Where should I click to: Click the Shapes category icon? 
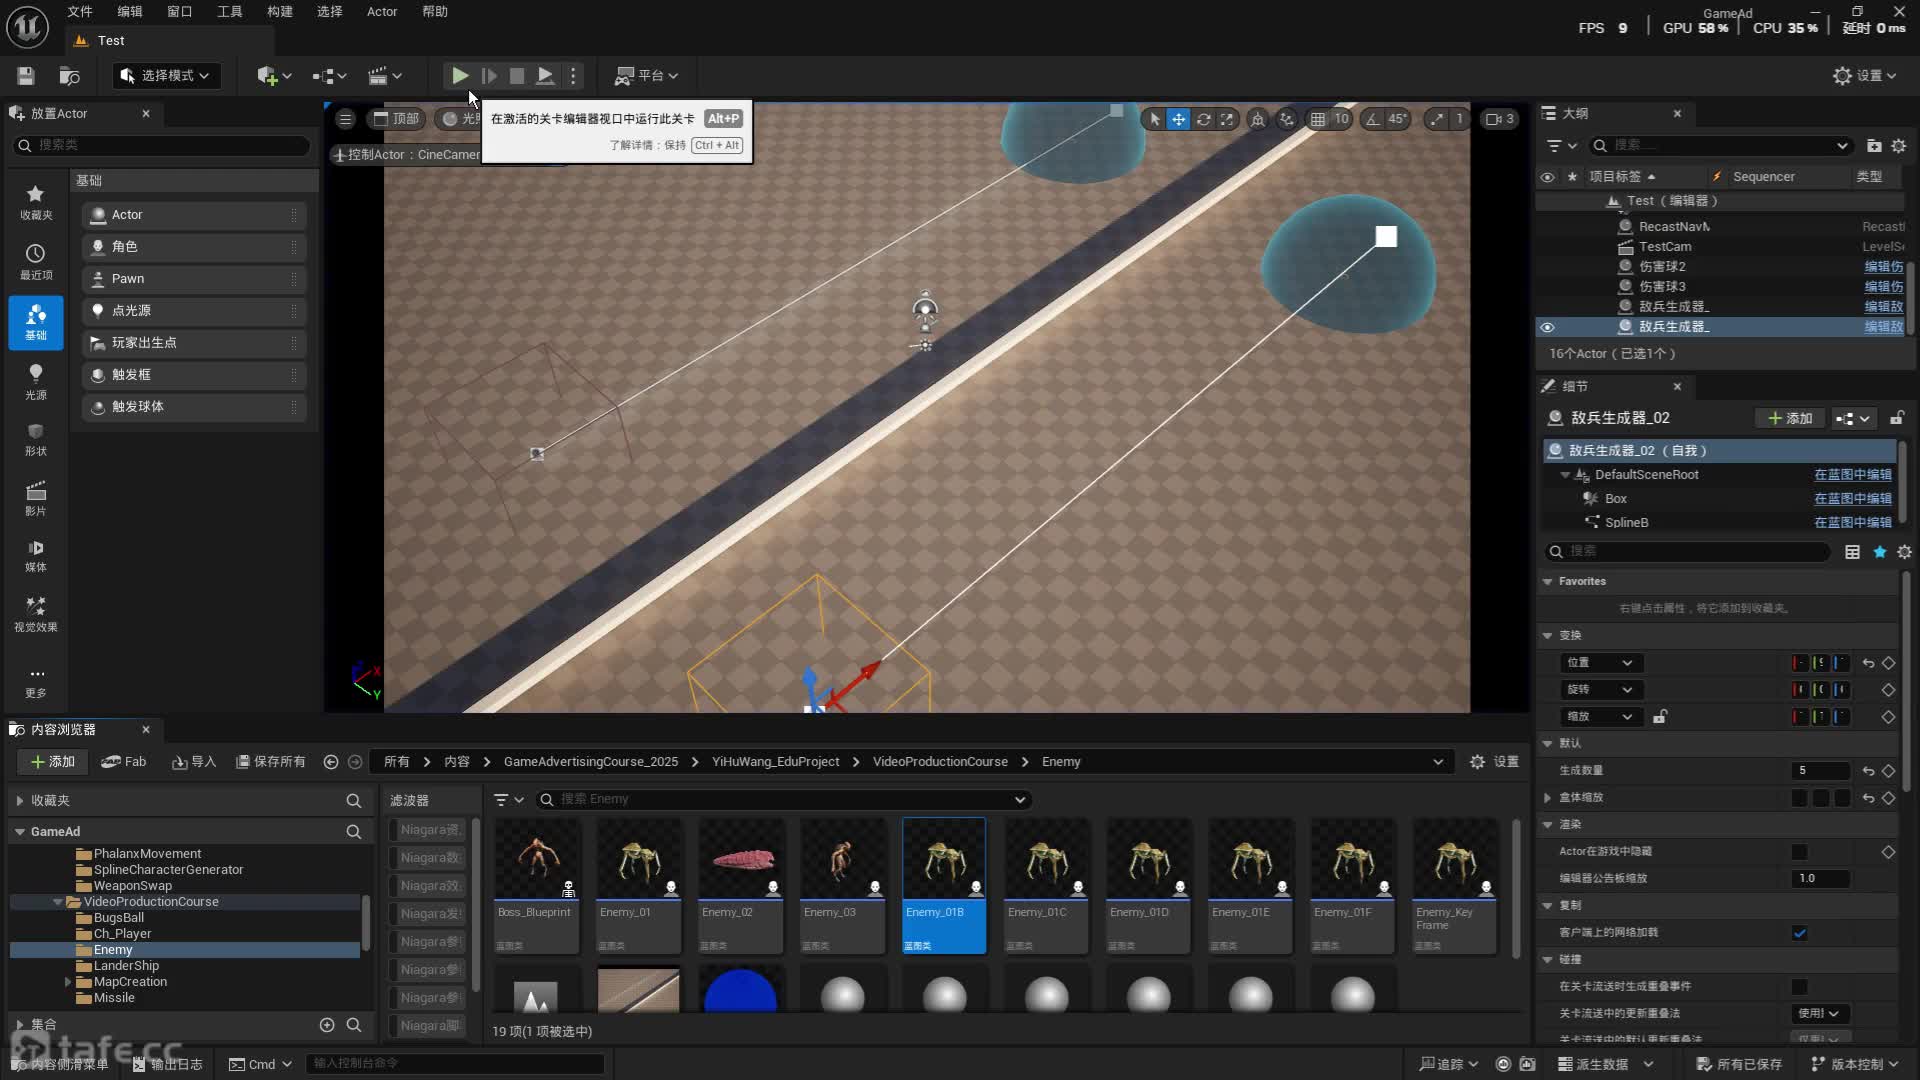[x=35, y=438]
